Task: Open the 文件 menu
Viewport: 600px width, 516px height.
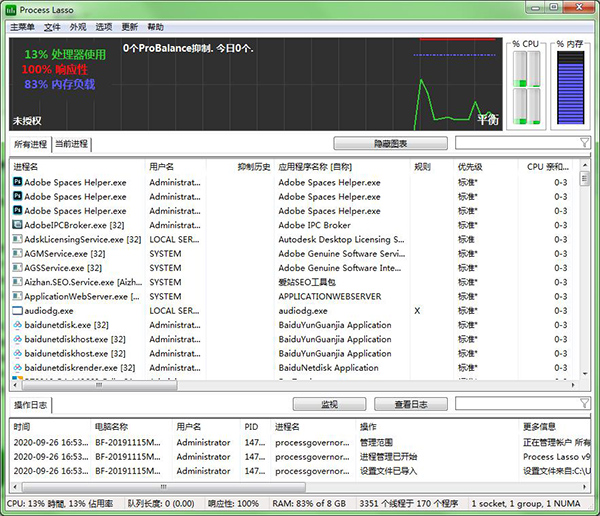Action: (x=52, y=27)
